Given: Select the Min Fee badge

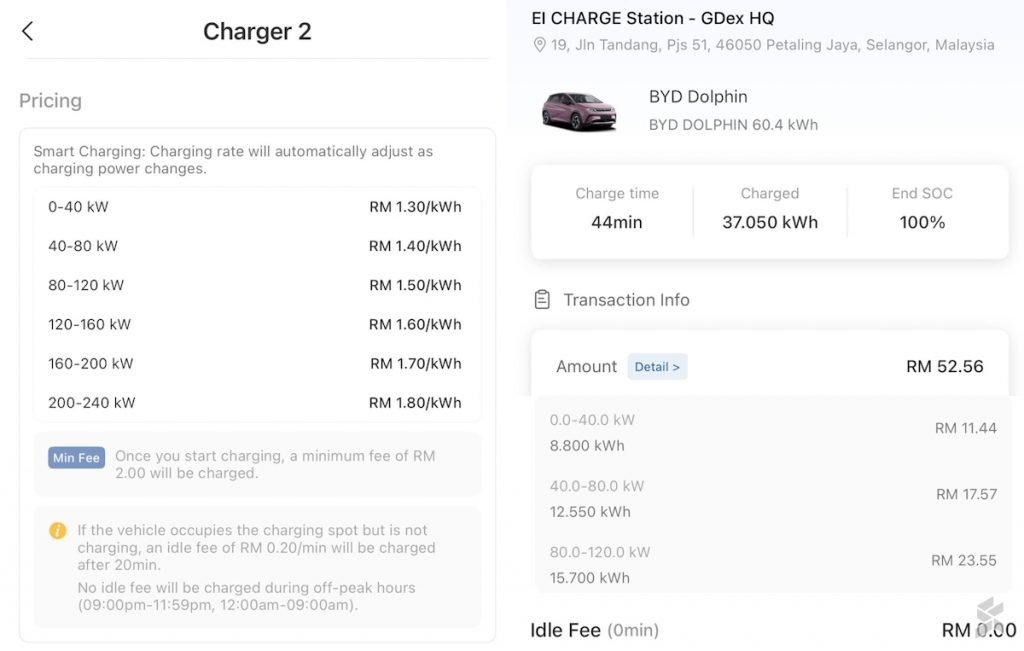Looking at the screenshot, I should pyautogui.click(x=76, y=457).
